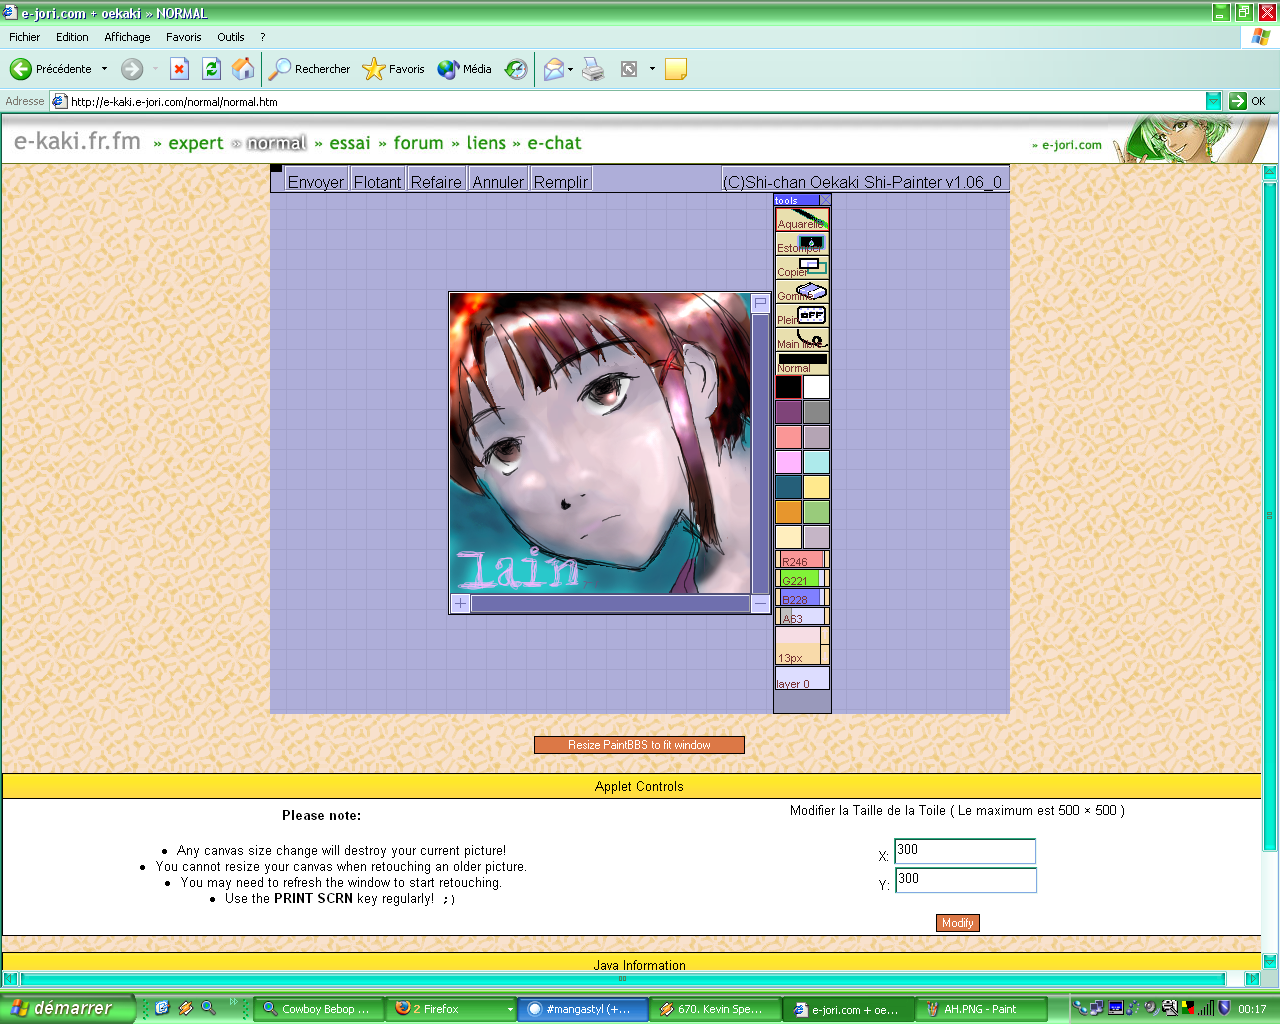This screenshot has width=1280, height=1024.
Task: Open the Fichier menu
Action: pos(25,37)
